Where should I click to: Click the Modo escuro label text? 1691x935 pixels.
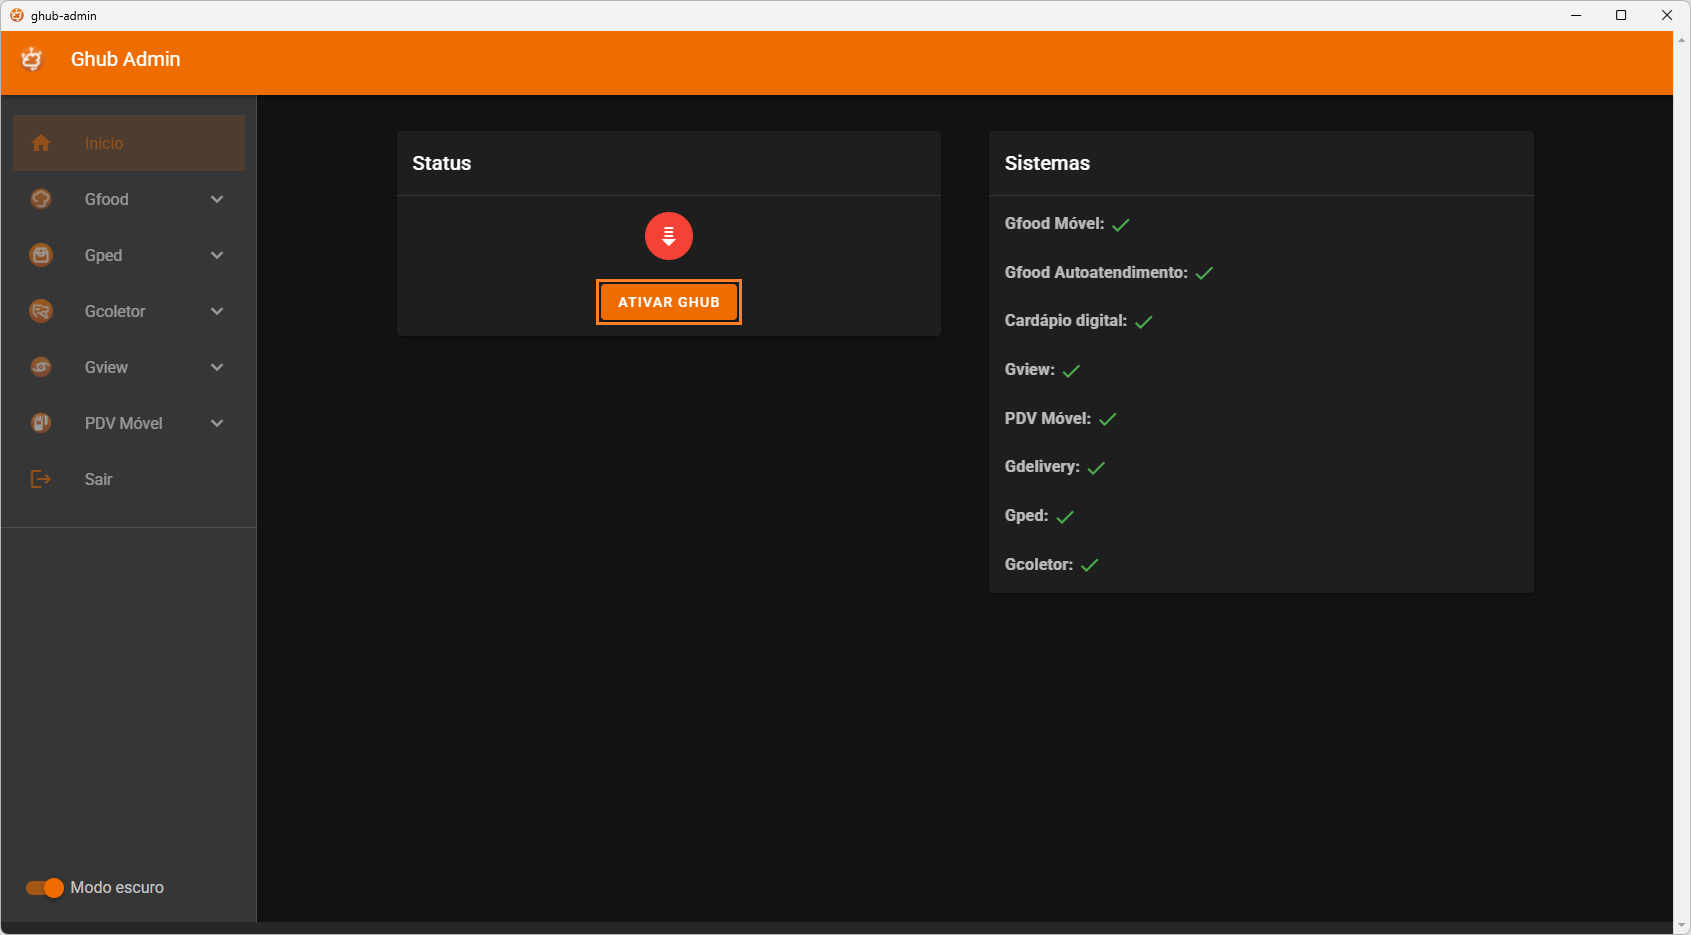[x=117, y=887]
